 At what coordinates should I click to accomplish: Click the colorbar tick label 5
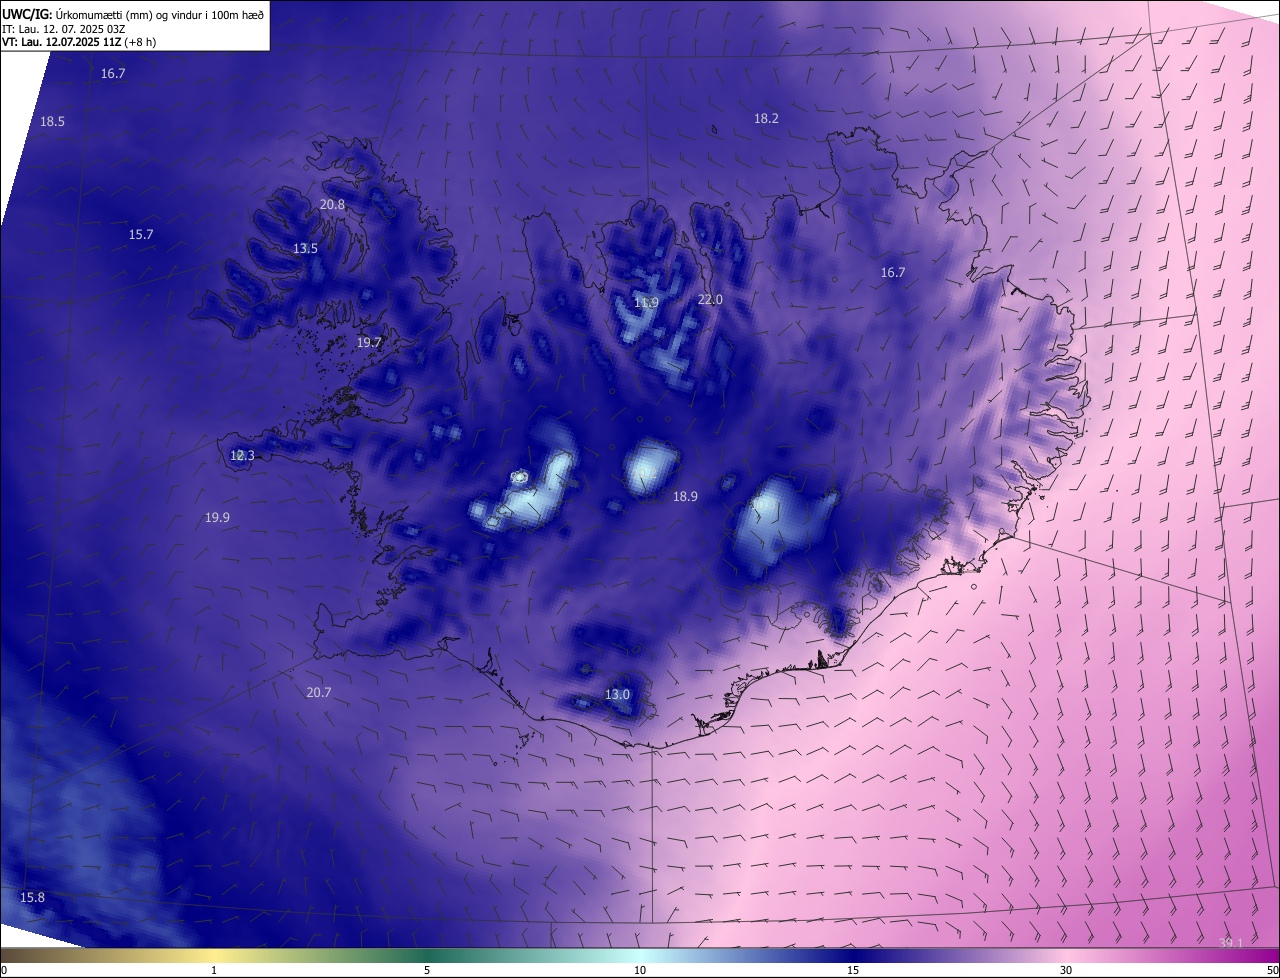pyautogui.click(x=427, y=970)
